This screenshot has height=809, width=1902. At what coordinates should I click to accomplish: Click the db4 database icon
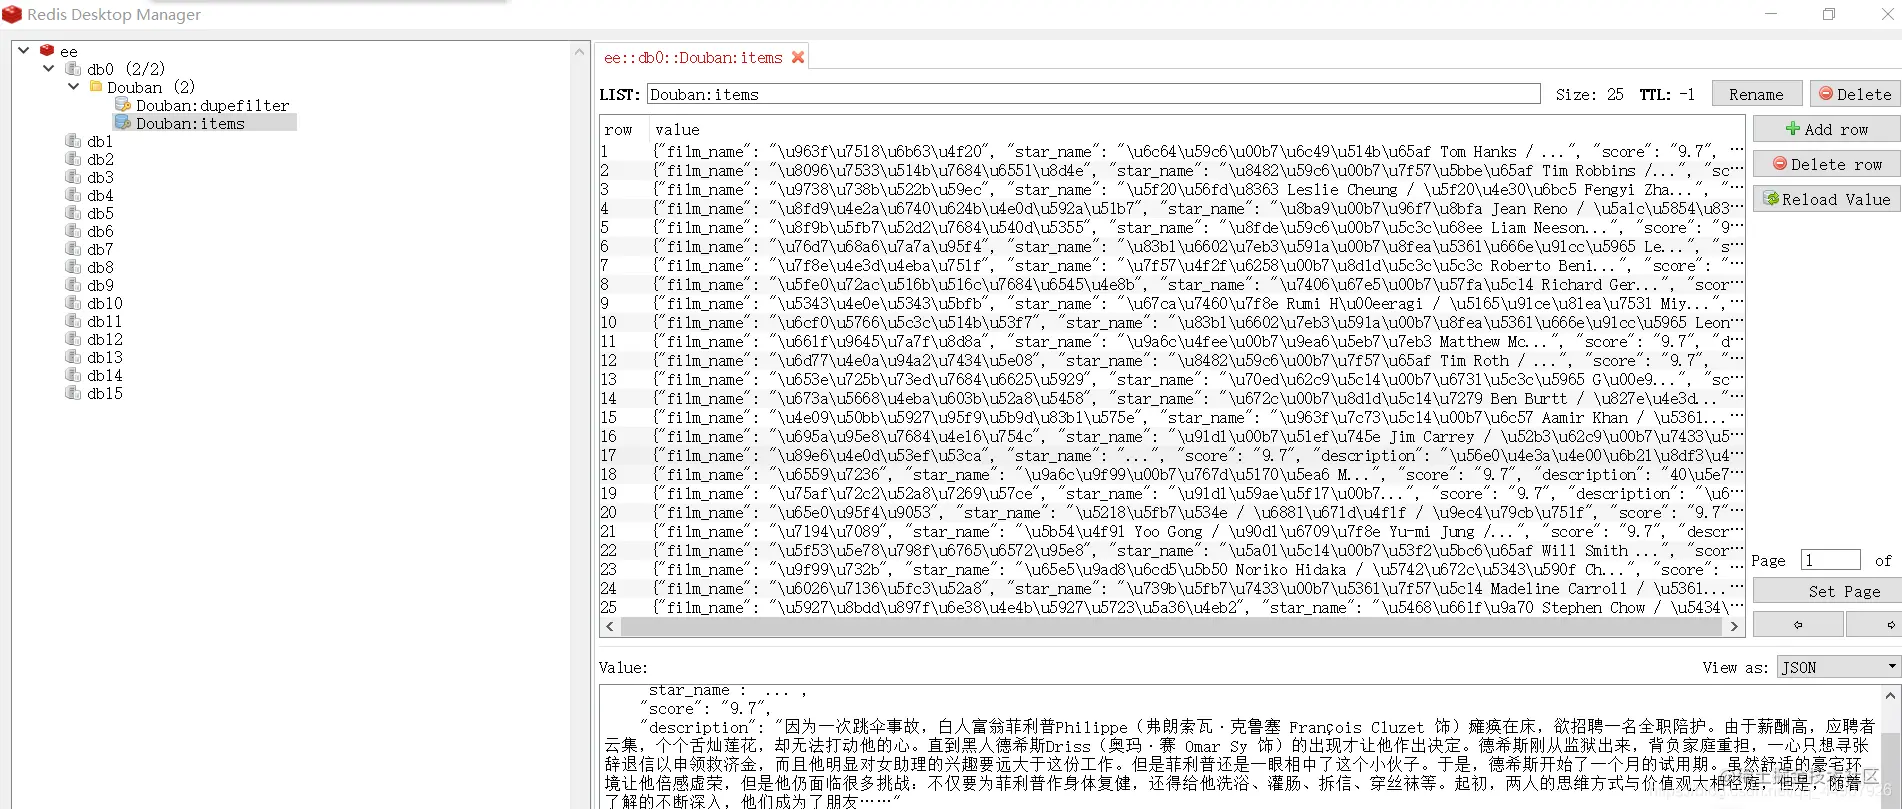coord(73,195)
